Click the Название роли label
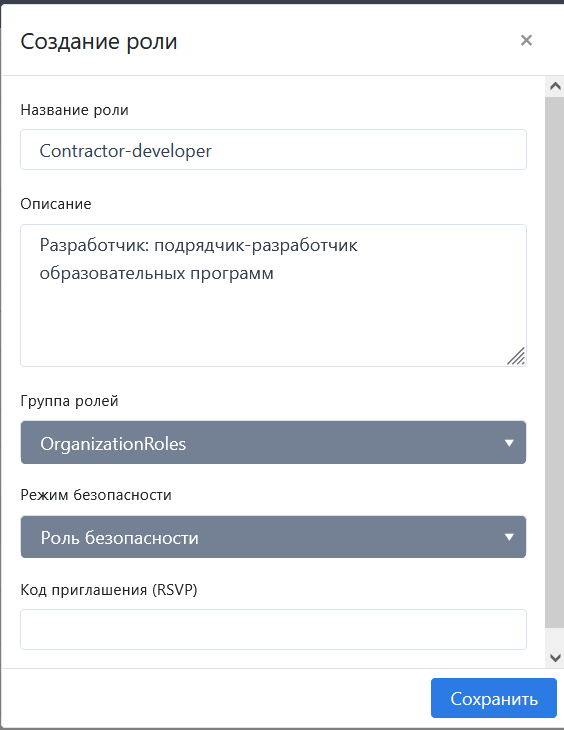 tap(75, 110)
